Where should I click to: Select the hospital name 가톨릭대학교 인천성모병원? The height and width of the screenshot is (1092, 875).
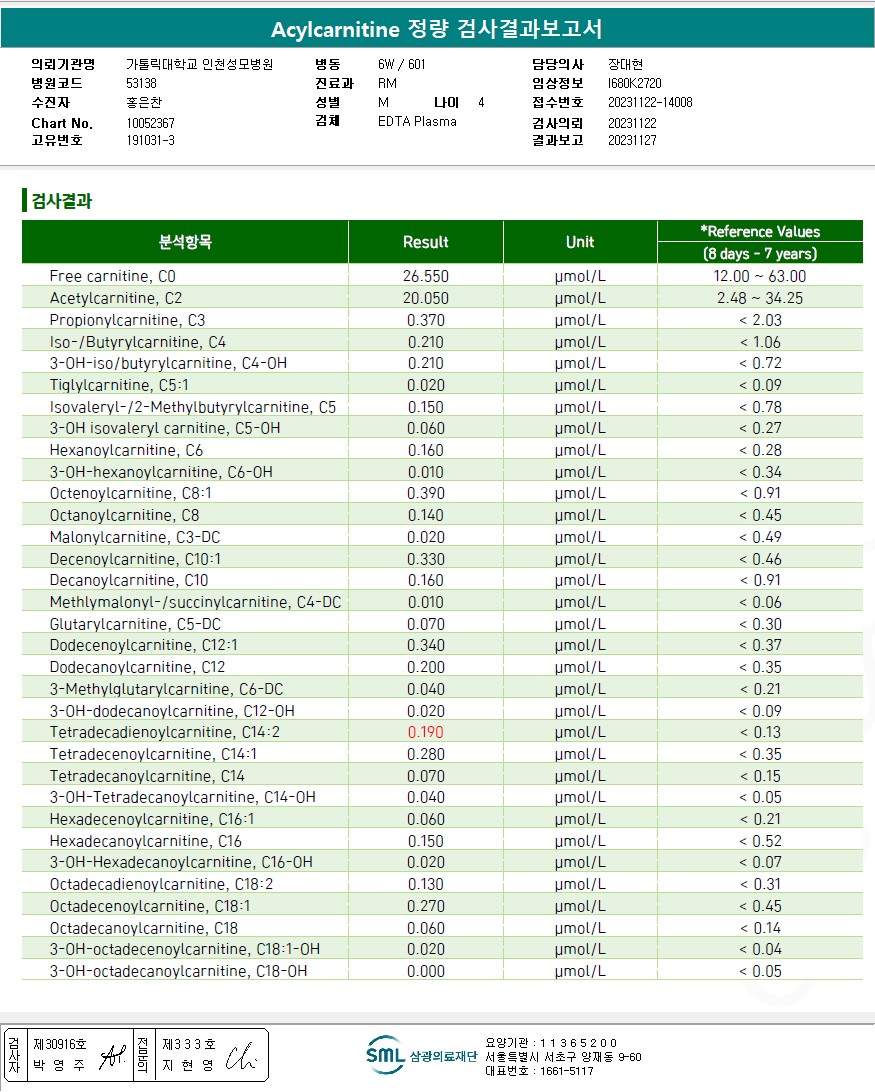(200, 64)
